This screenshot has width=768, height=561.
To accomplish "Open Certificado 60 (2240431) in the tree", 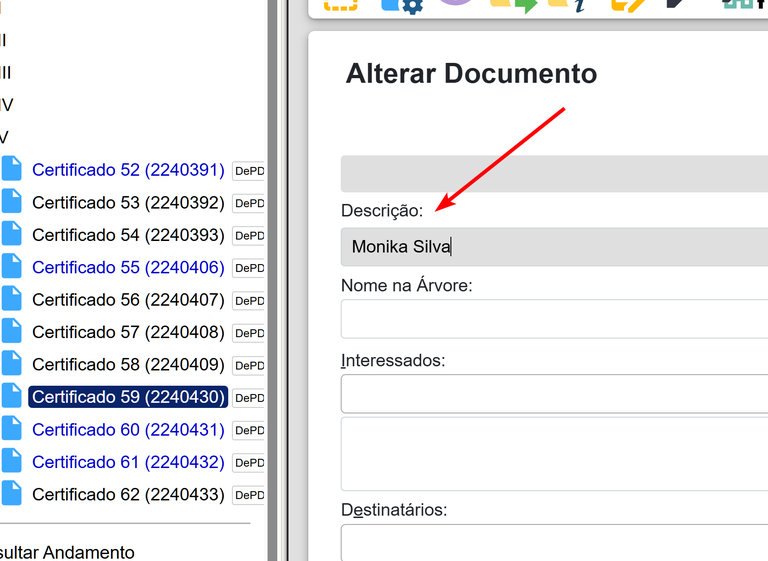I will tap(128, 429).
